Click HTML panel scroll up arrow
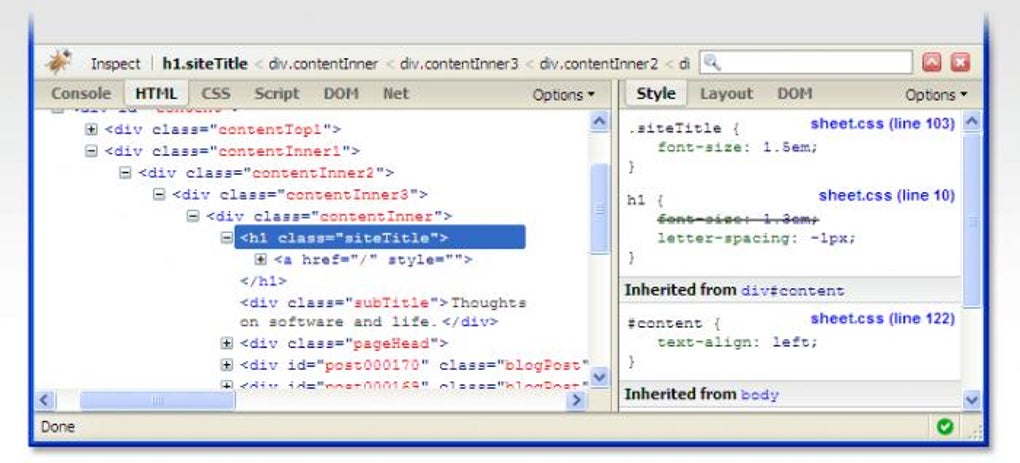This screenshot has height=463, width=1020. point(599,121)
